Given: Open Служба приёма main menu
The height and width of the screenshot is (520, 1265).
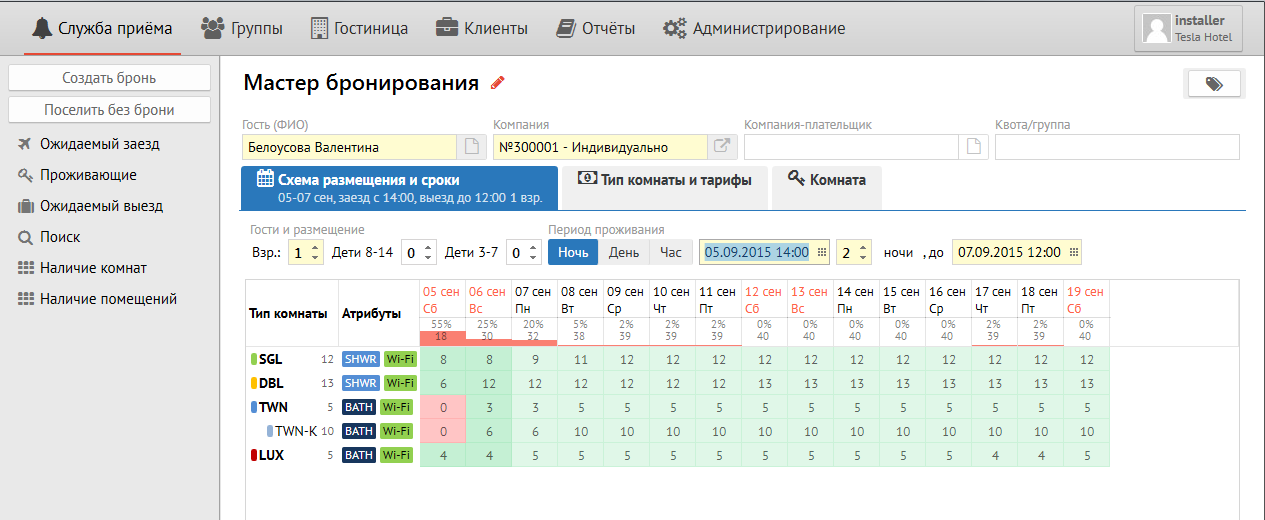Looking at the screenshot, I should 102,28.
